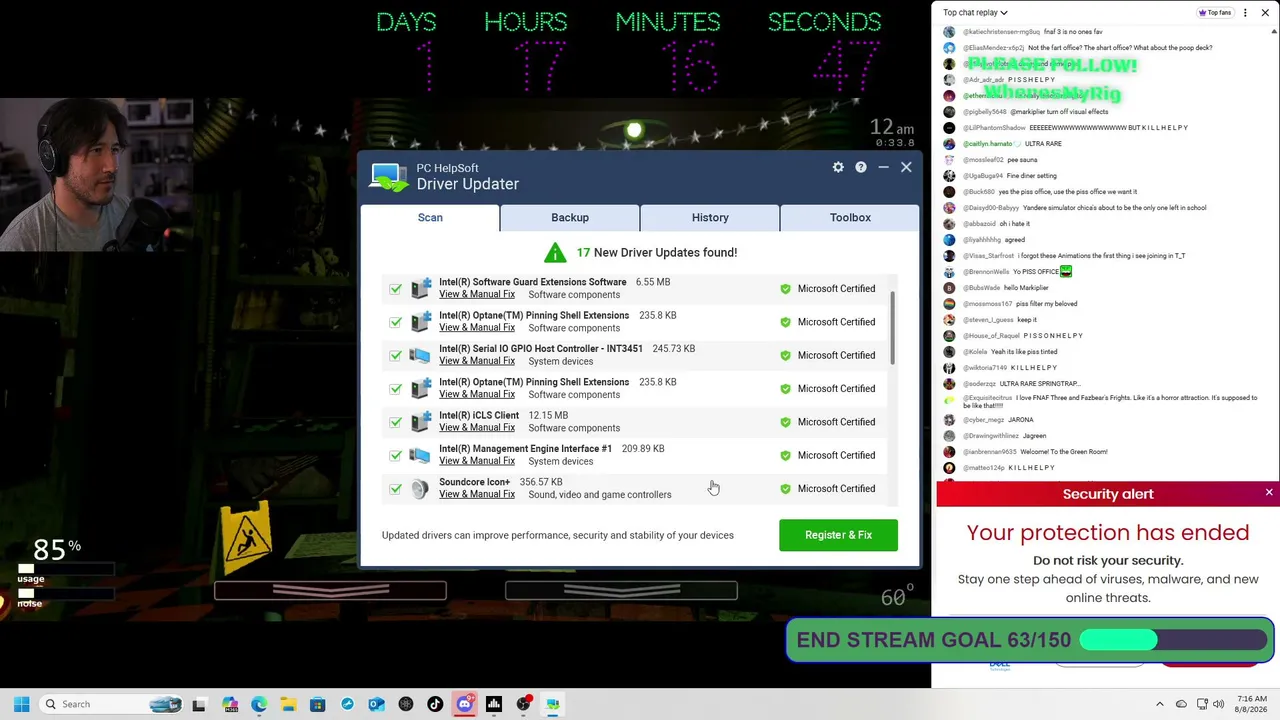Viewport: 1280px width, 720px height.
Task: Click the warning triangle beside driver updates found
Action: tap(555, 252)
